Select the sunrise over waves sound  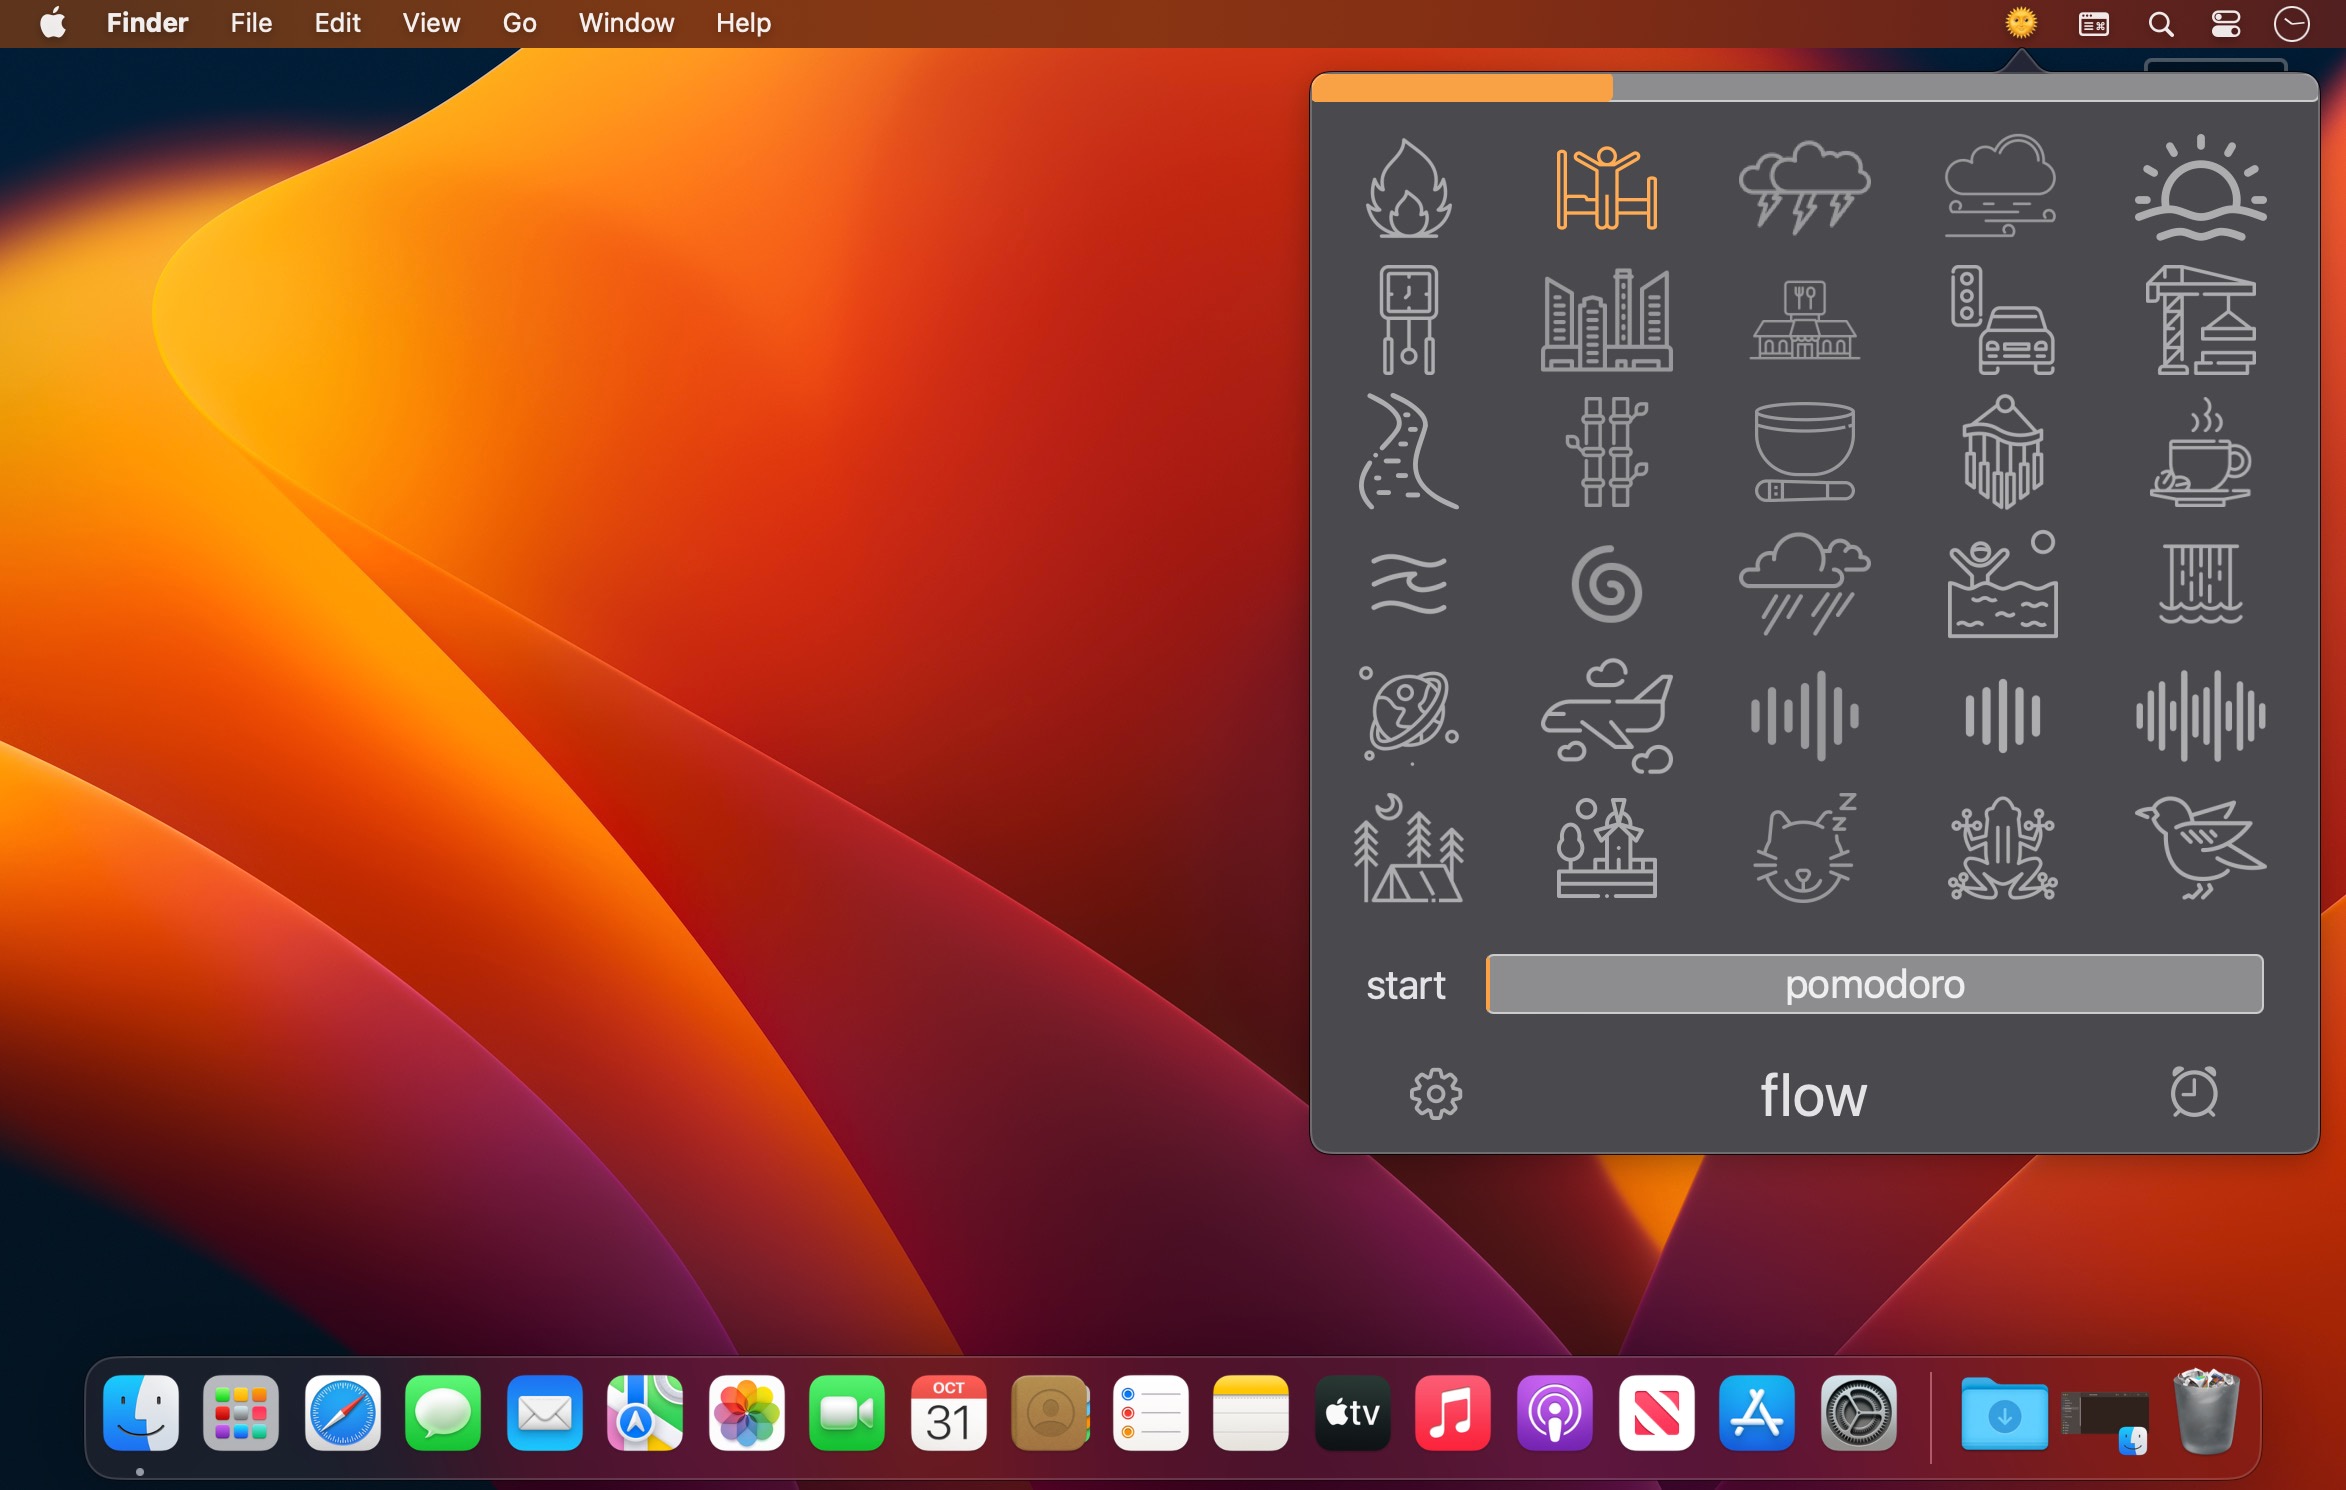click(2200, 188)
